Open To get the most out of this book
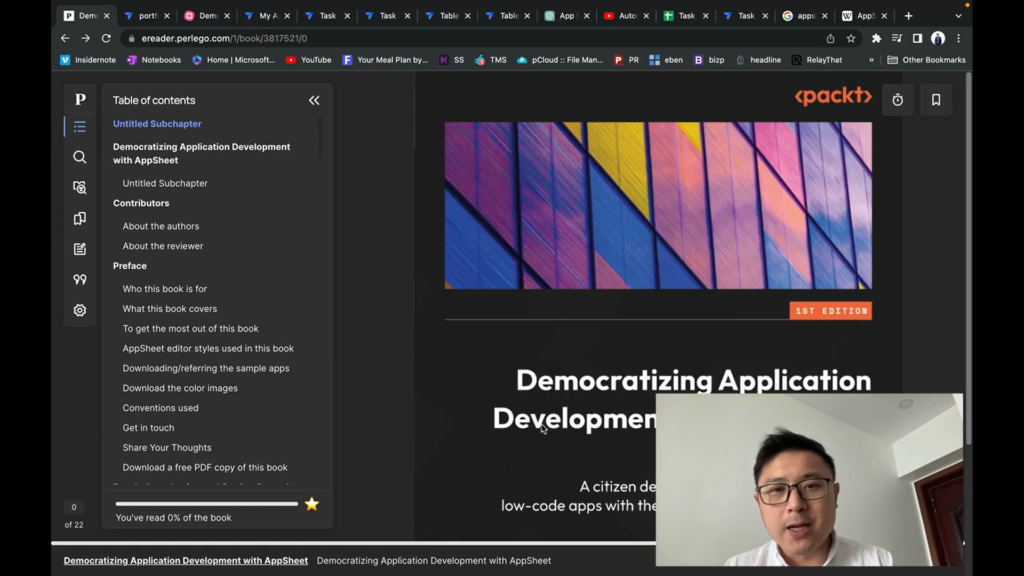 191,328
